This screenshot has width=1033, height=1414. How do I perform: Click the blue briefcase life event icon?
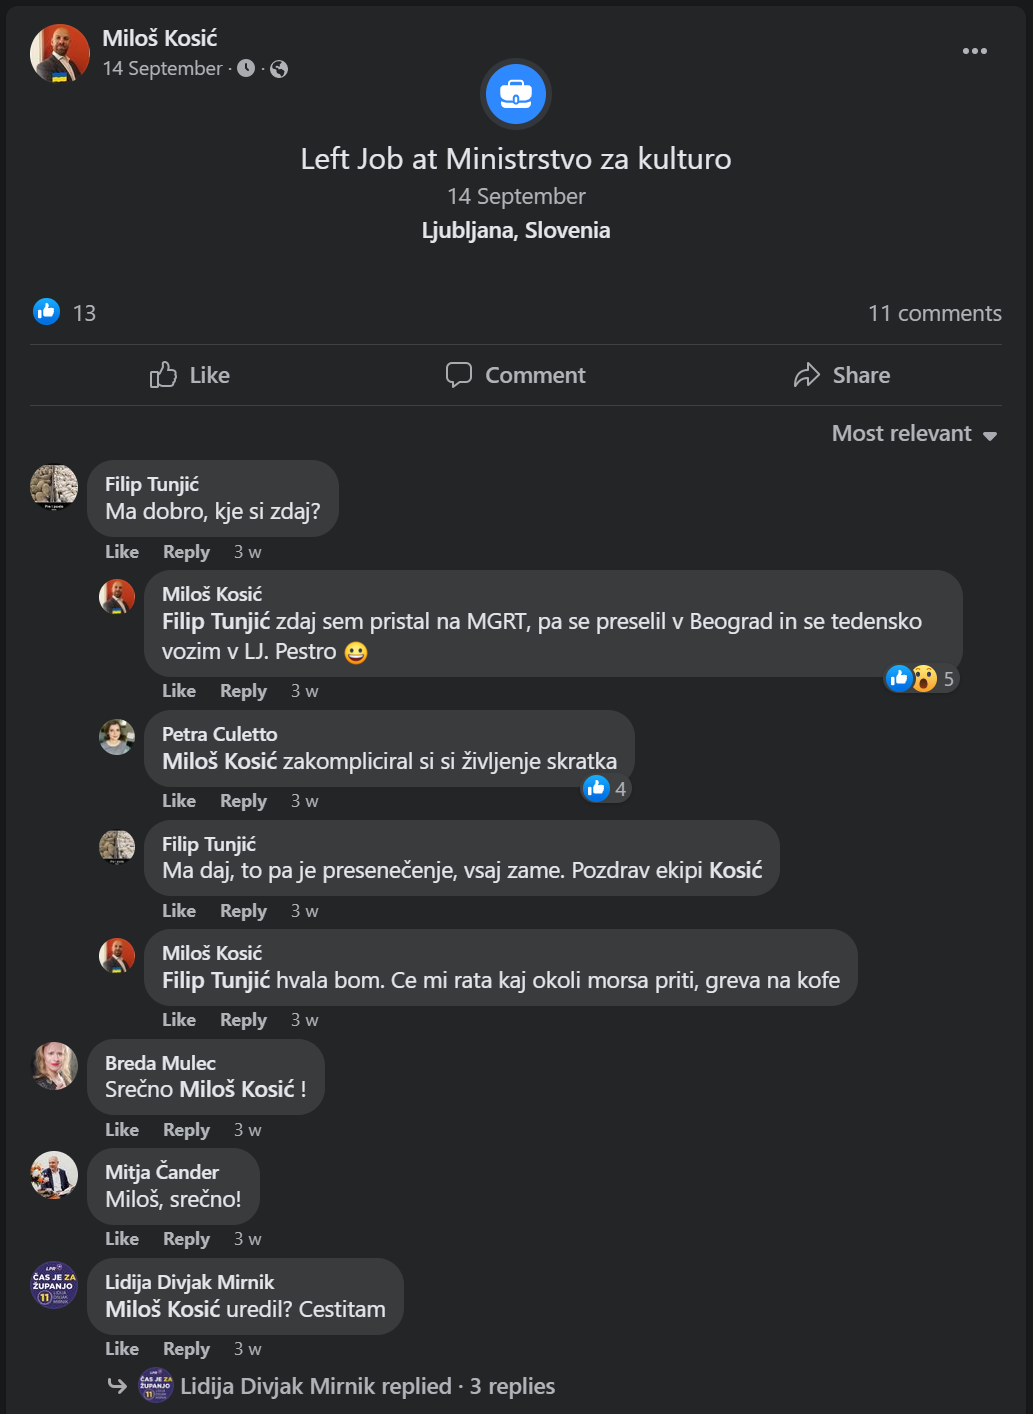pyautogui.click(x=515, y=94)
